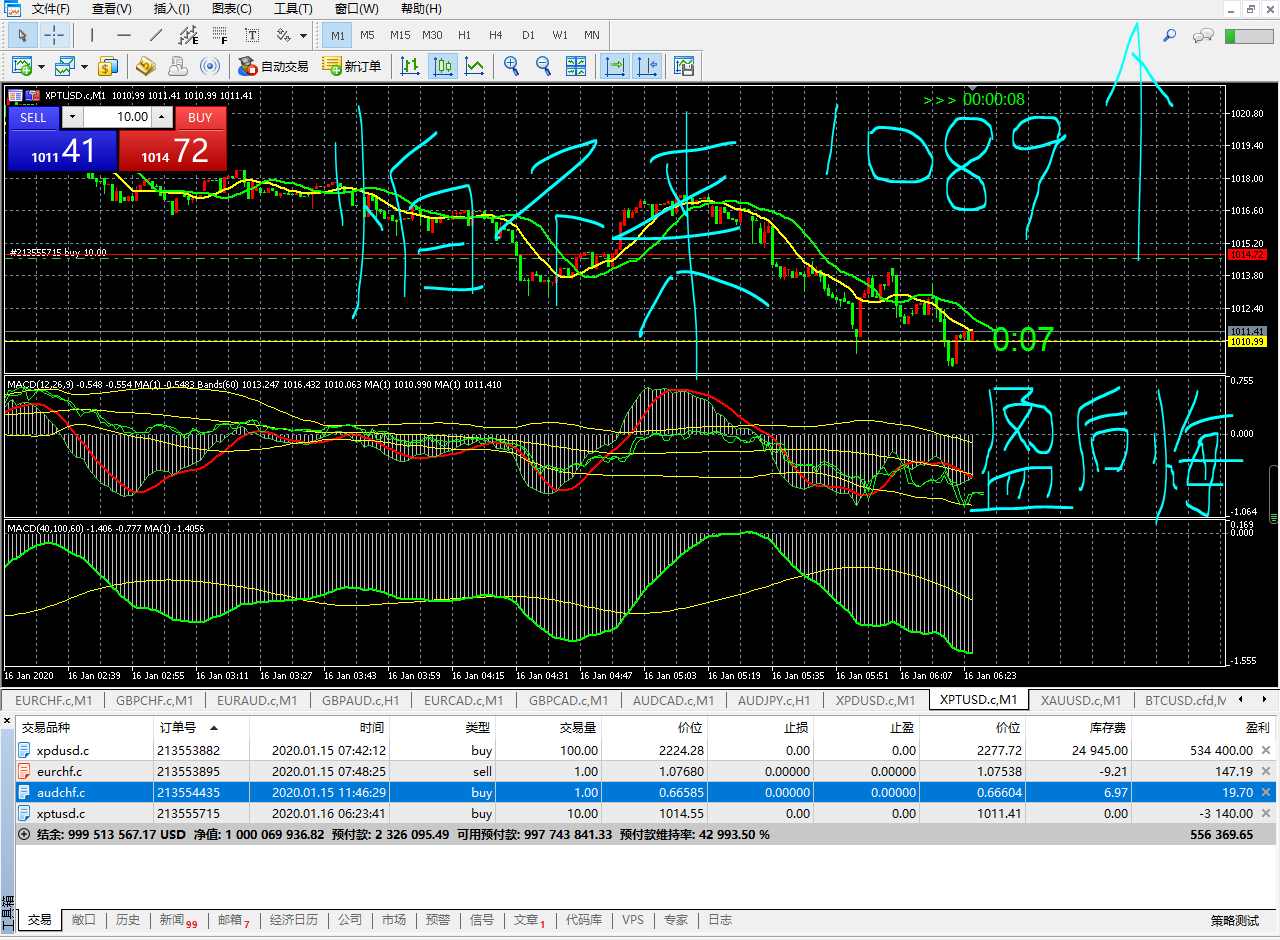Switch to the EURCHF.c,M1 chart tab

[54, 700]
